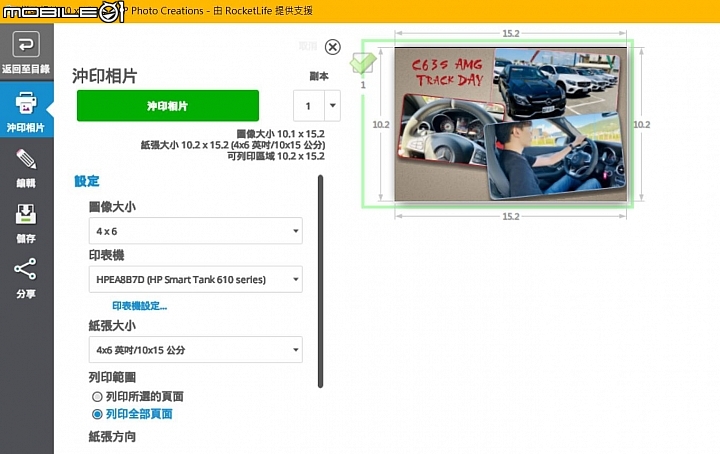Click the 紙張方向 label
The image size is (720, 454).
pyautogui.click(x=112, y=437)
